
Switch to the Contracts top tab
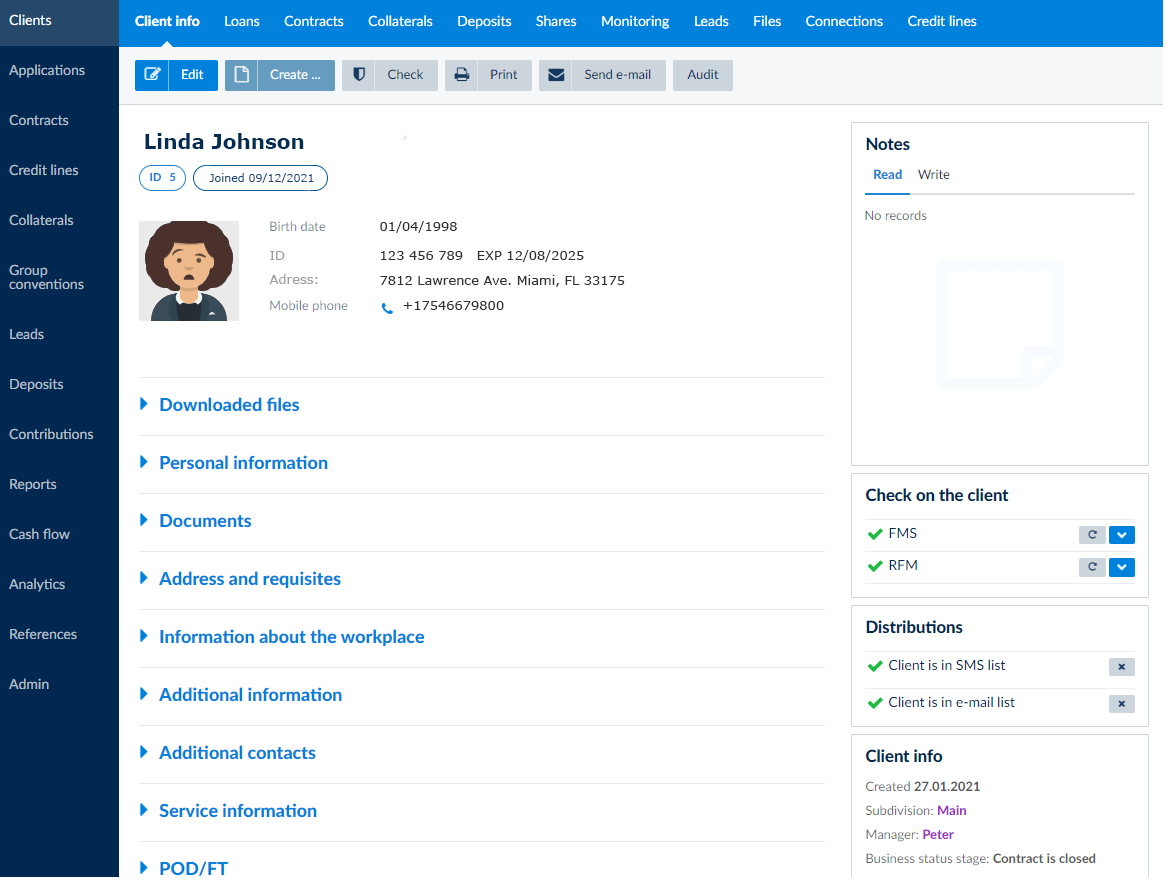314,22
